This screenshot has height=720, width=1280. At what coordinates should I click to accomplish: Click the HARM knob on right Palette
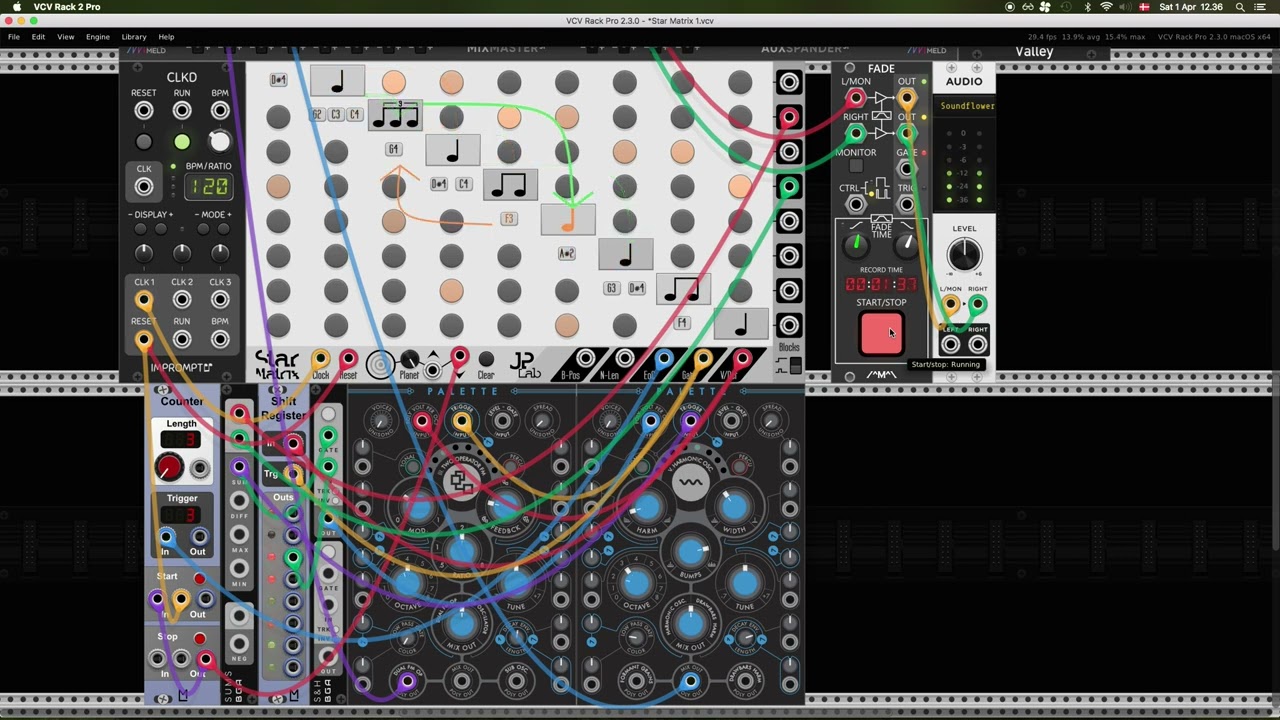click(646, 507)
